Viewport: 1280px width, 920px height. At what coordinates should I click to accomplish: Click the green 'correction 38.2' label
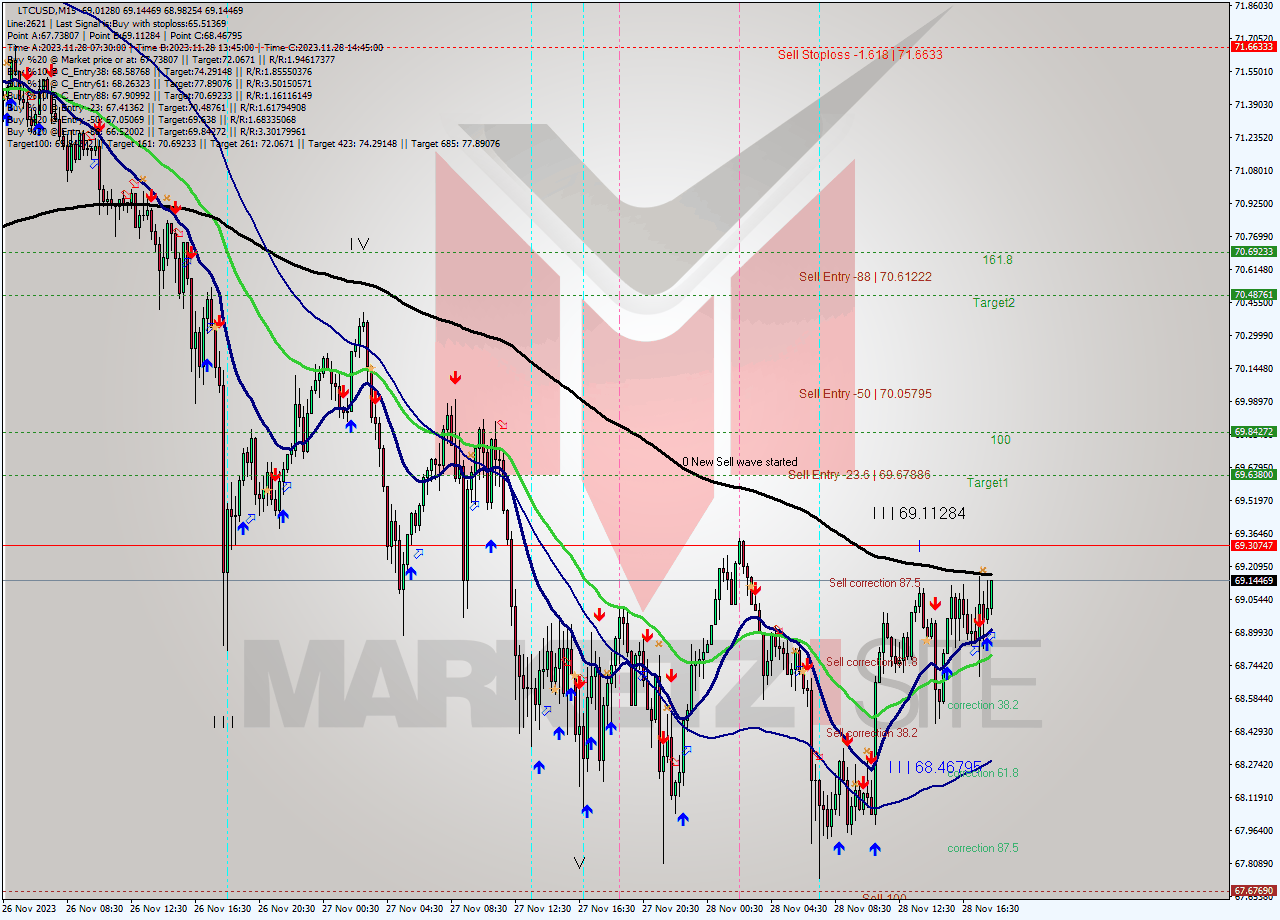(x=983, y=705)
